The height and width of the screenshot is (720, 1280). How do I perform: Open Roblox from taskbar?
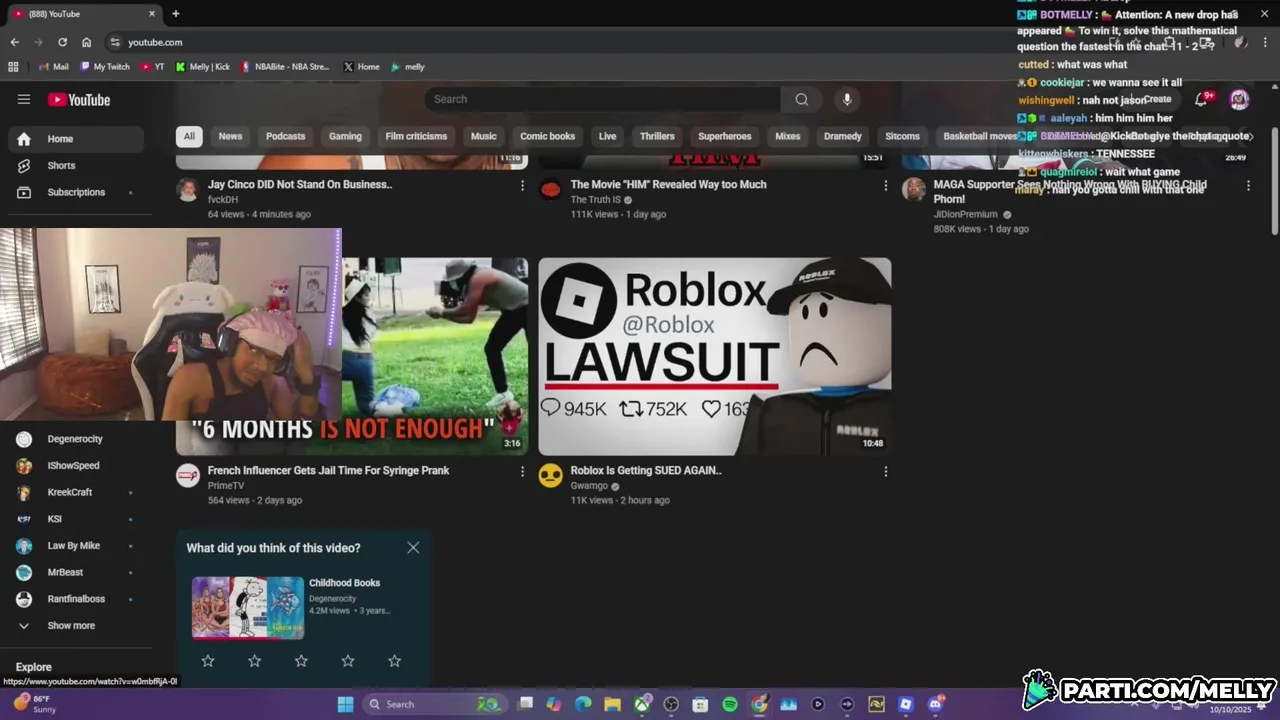[905, 704]
